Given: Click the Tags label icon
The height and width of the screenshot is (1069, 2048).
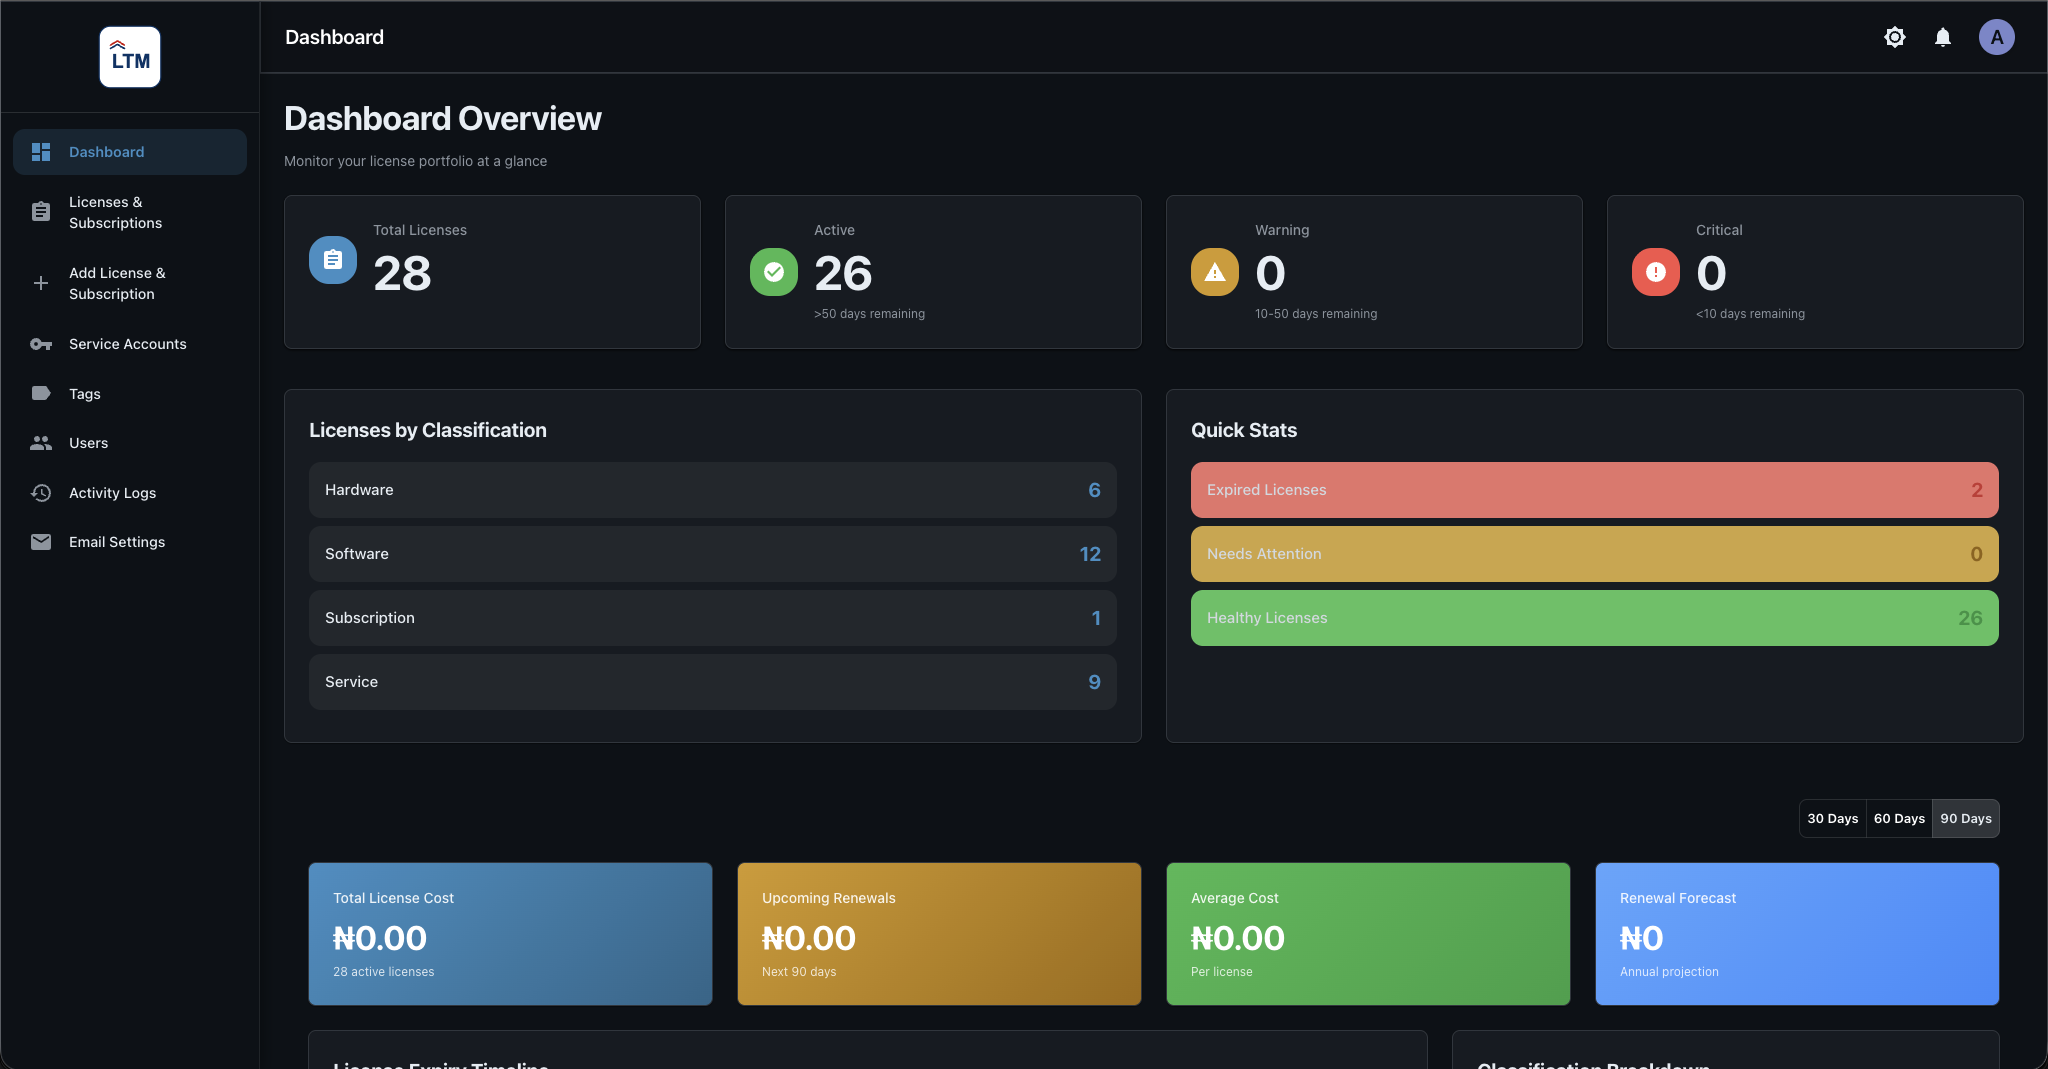Looking at the screenshot, I should 41,393.
